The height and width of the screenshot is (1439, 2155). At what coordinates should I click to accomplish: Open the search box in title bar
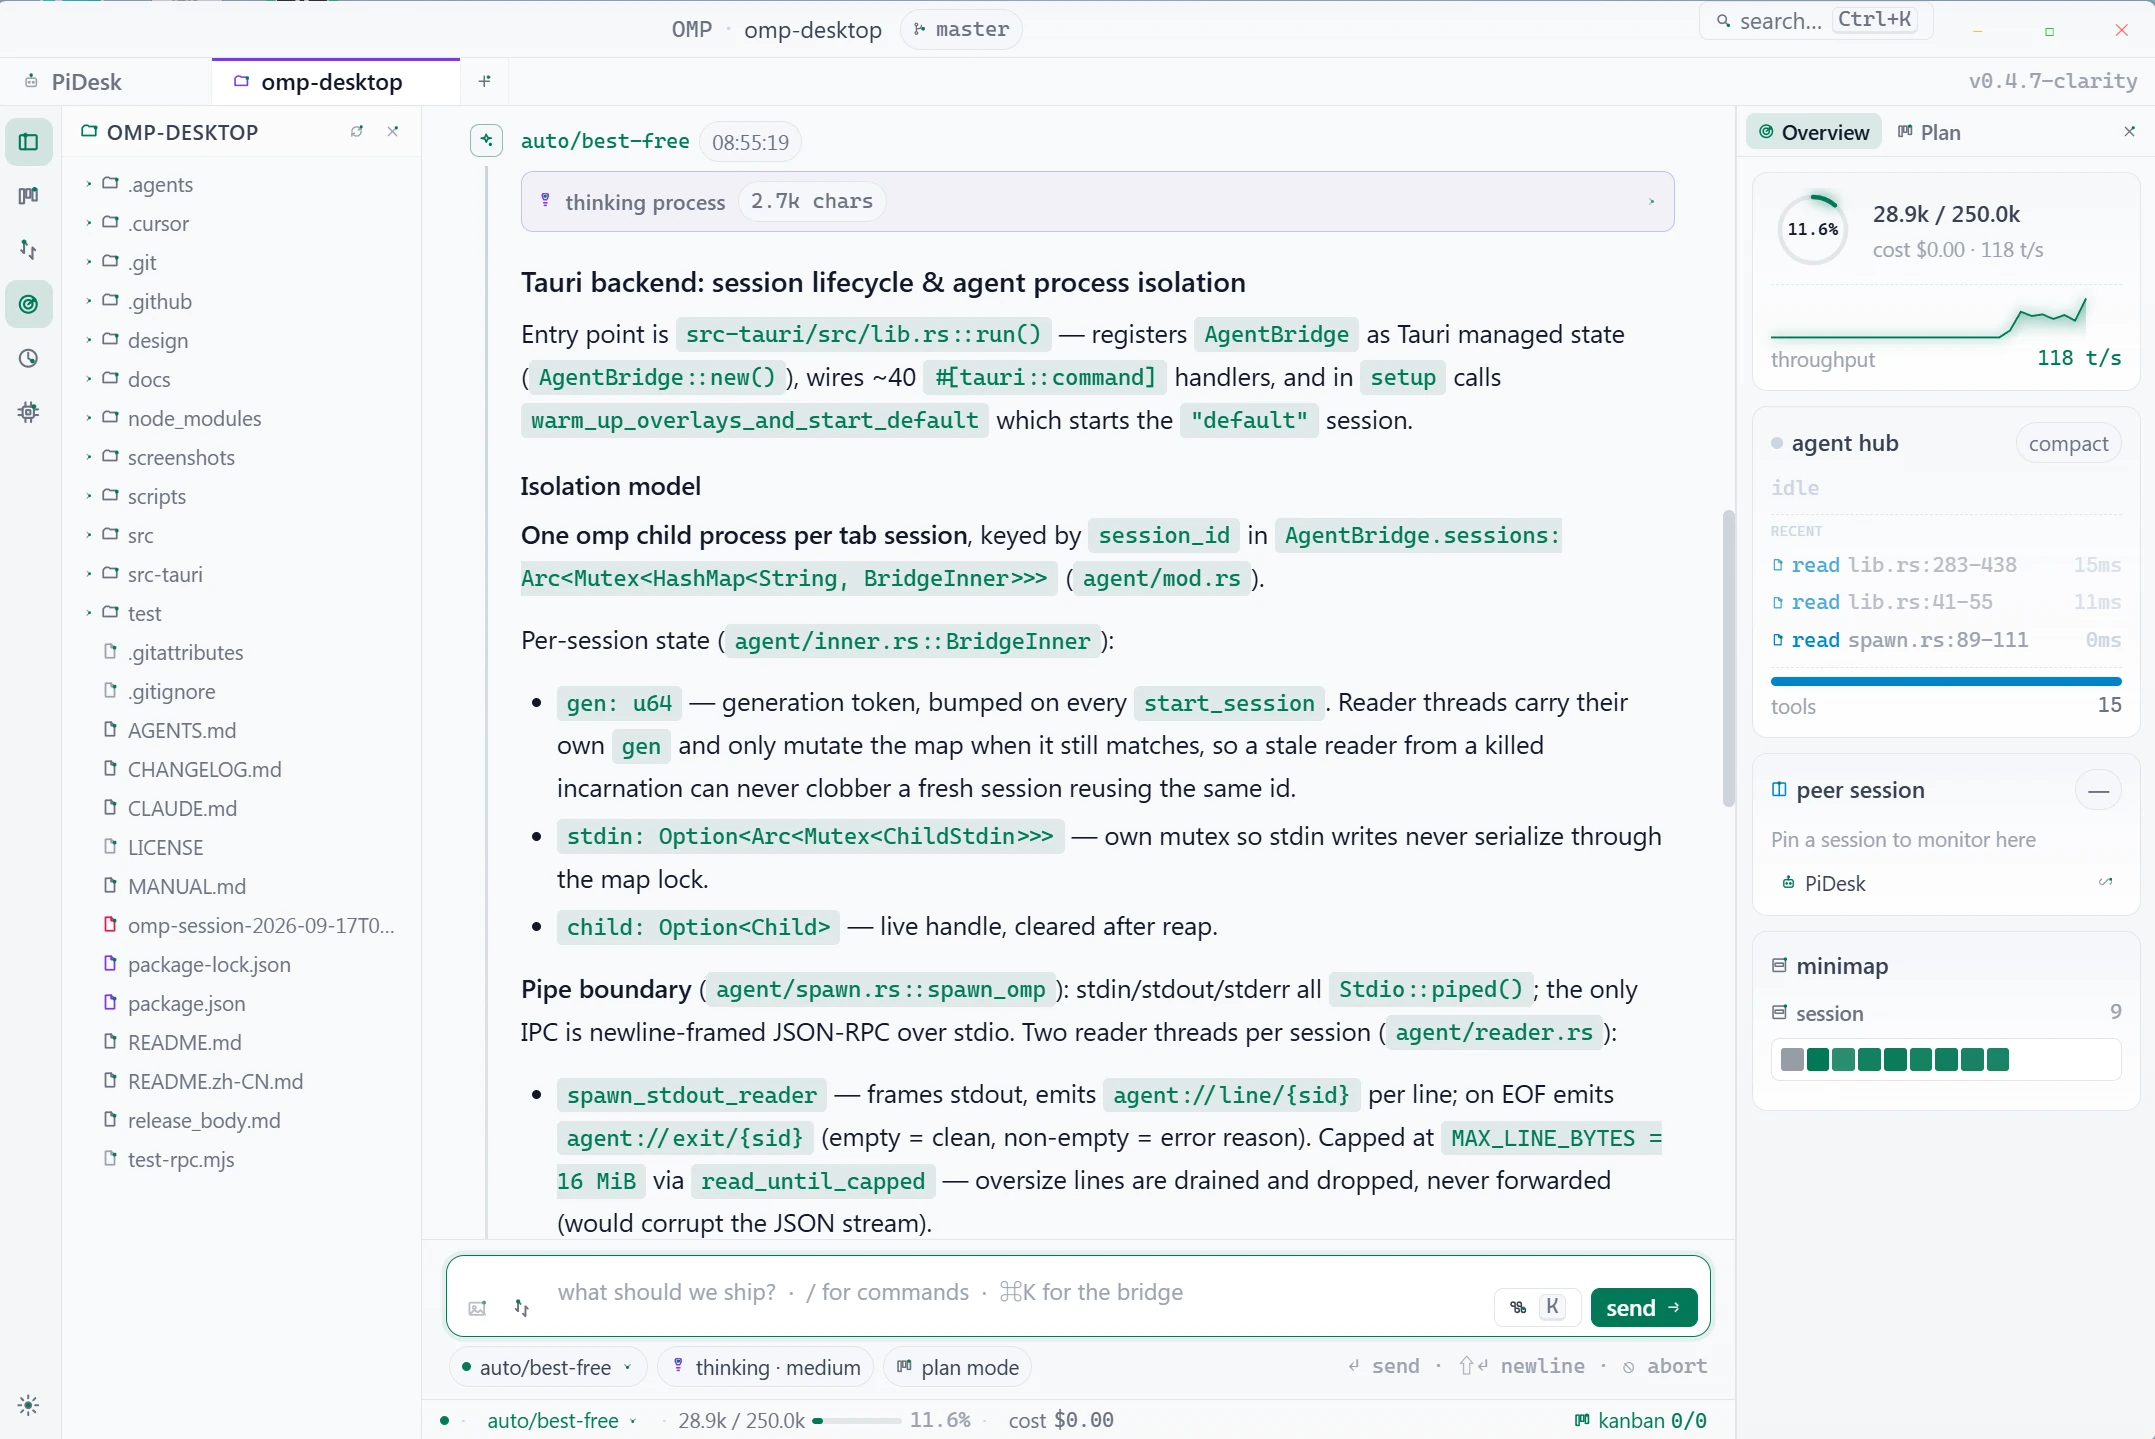pyautogui.click(x=1815, y=21)
